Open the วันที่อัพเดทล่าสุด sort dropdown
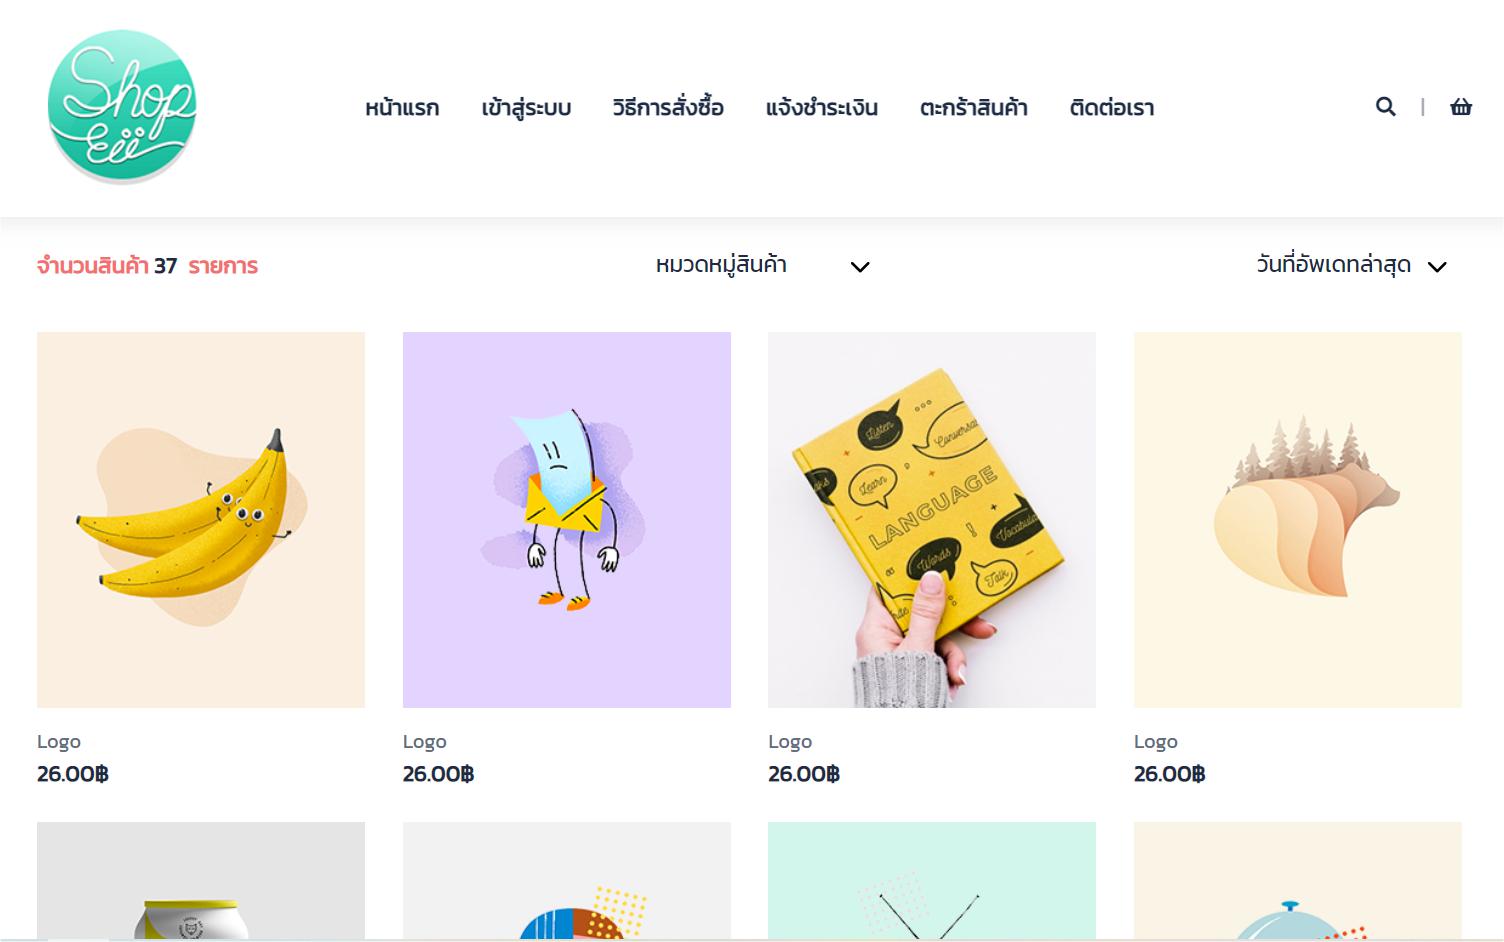 [x=1351, y=265]
